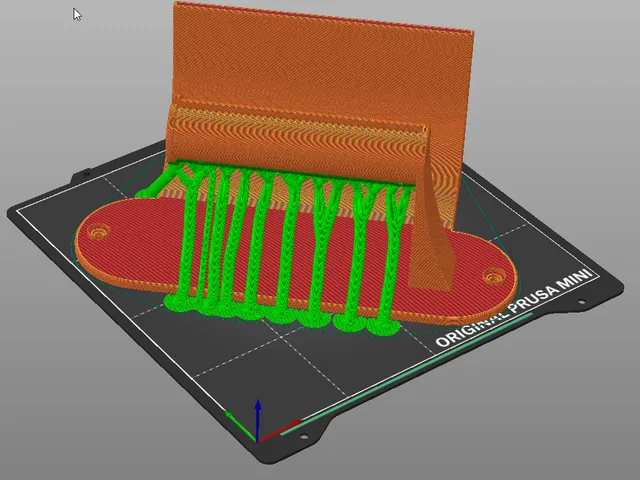This screenshot has width=640, height=480.
Task: Click the left screw hole on the base
Action: click(99, 232)
